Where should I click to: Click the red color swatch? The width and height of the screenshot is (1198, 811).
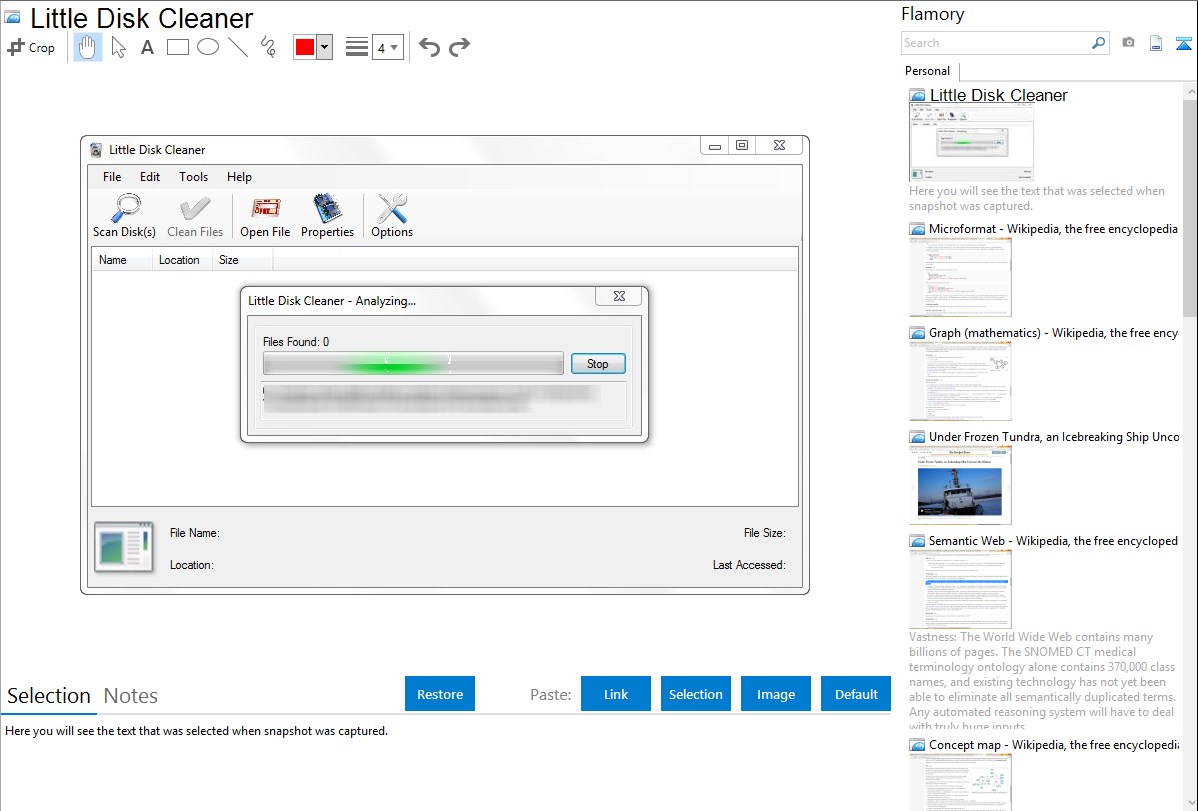pos(305,47)
